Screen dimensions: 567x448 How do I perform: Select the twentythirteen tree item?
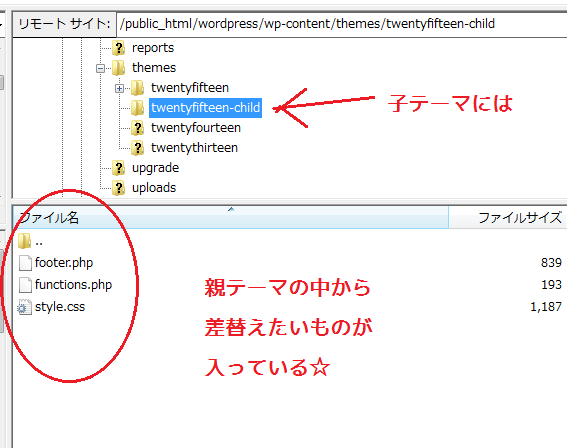(194, 148)
